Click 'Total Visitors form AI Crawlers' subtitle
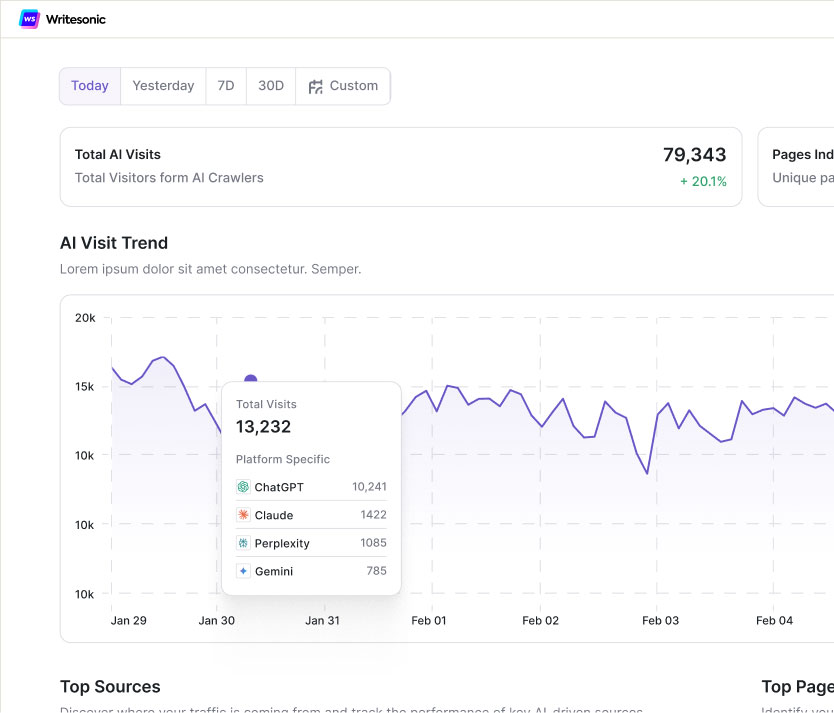 169,178
